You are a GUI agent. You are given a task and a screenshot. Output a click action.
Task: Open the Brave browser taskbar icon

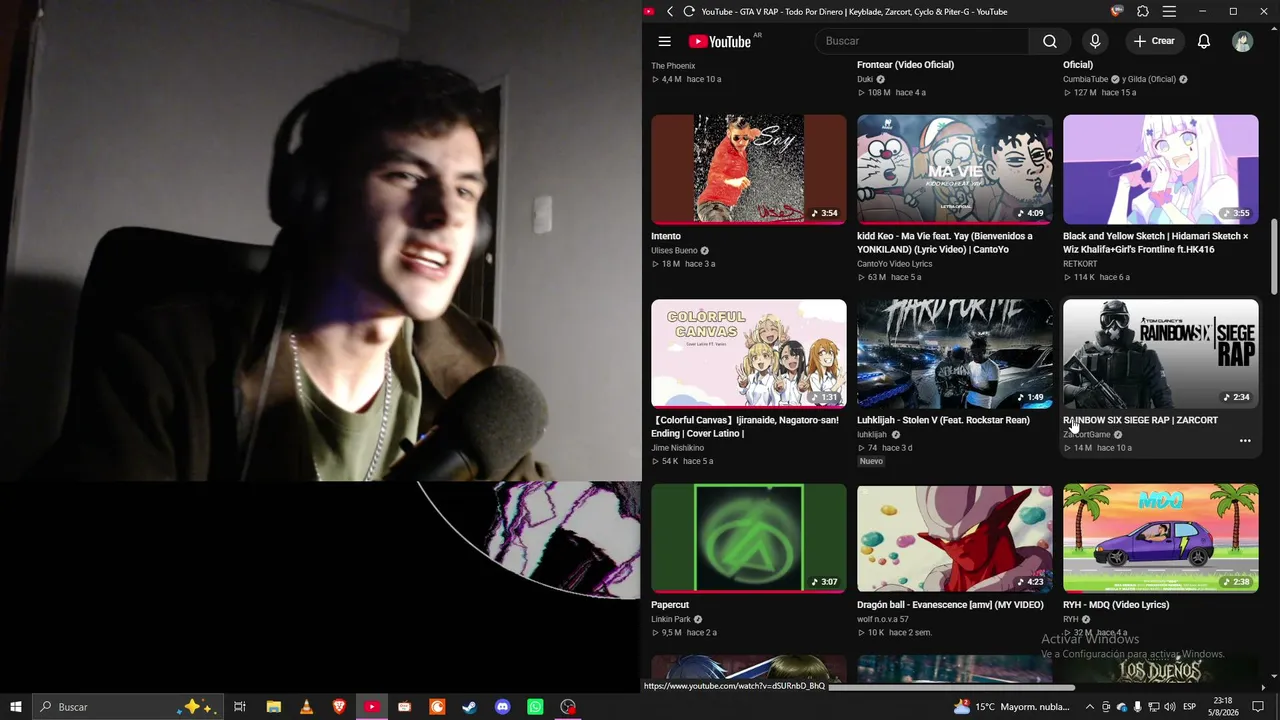(x=339, y=707)
